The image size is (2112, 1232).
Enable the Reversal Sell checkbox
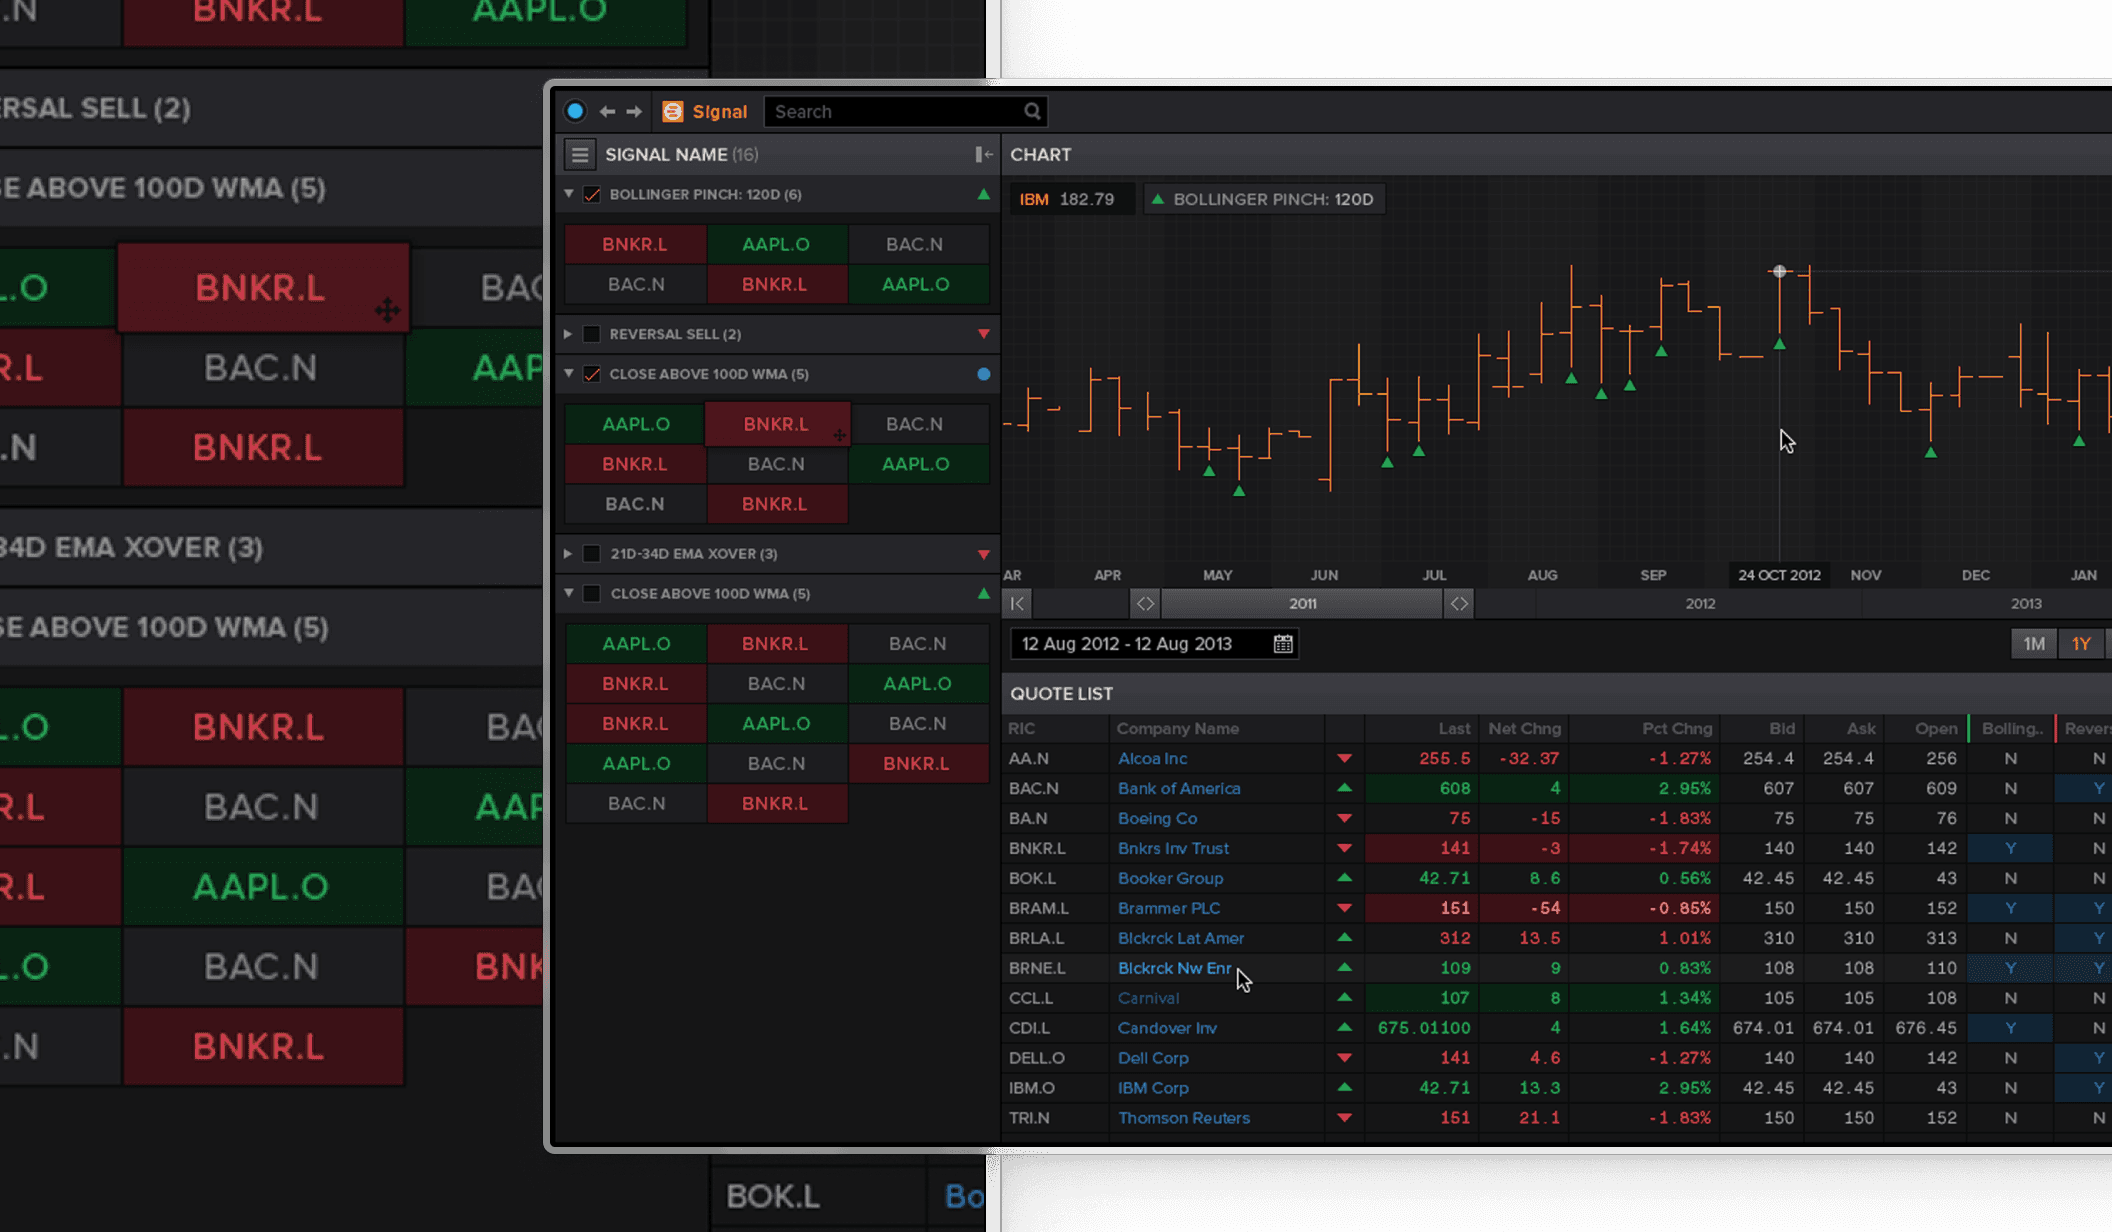(x=592, y=334)
